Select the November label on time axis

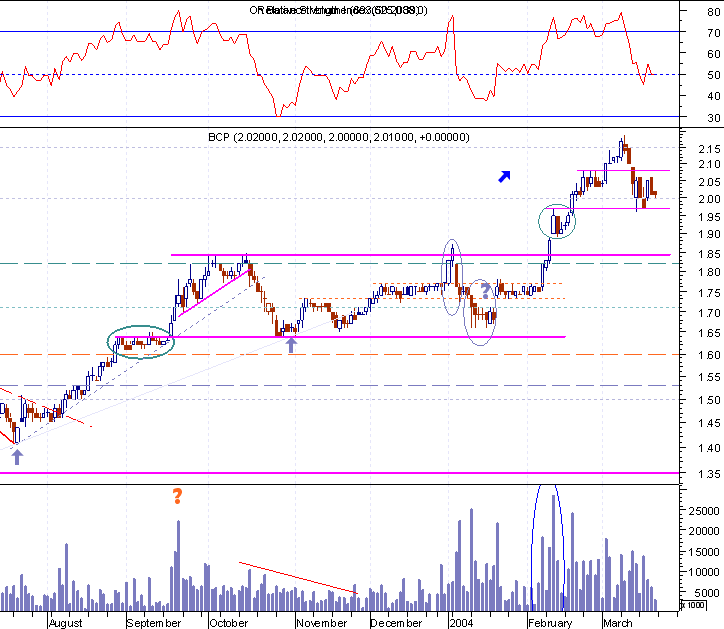321,623
